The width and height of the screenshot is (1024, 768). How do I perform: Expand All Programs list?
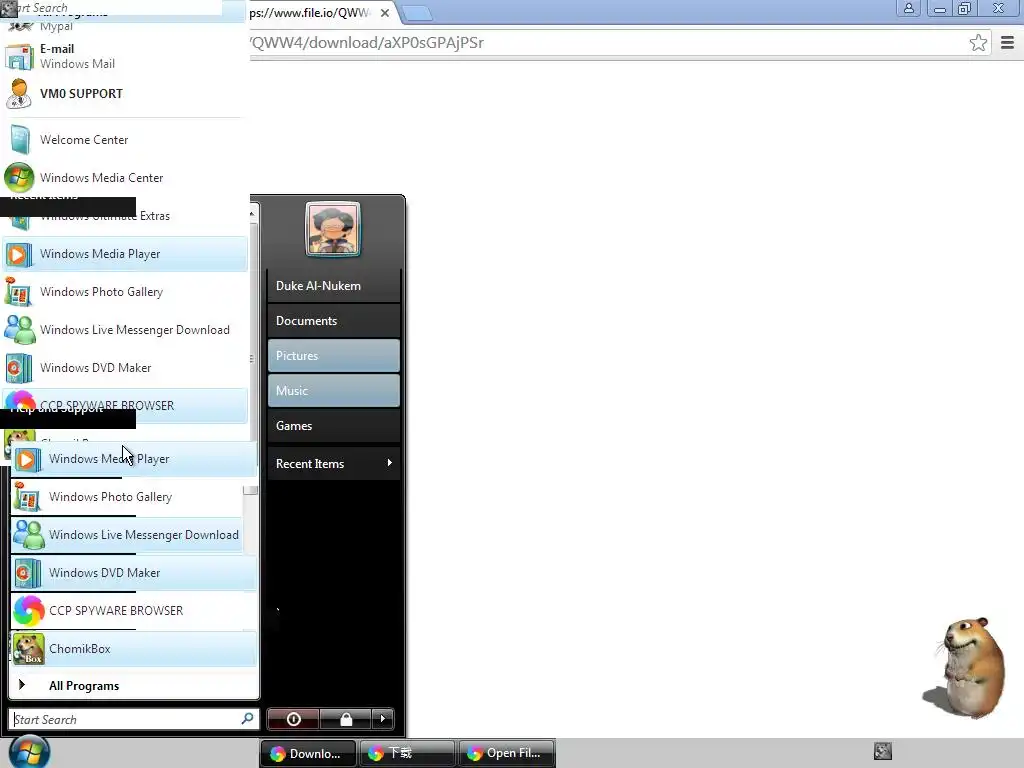[x=134, y=686]
